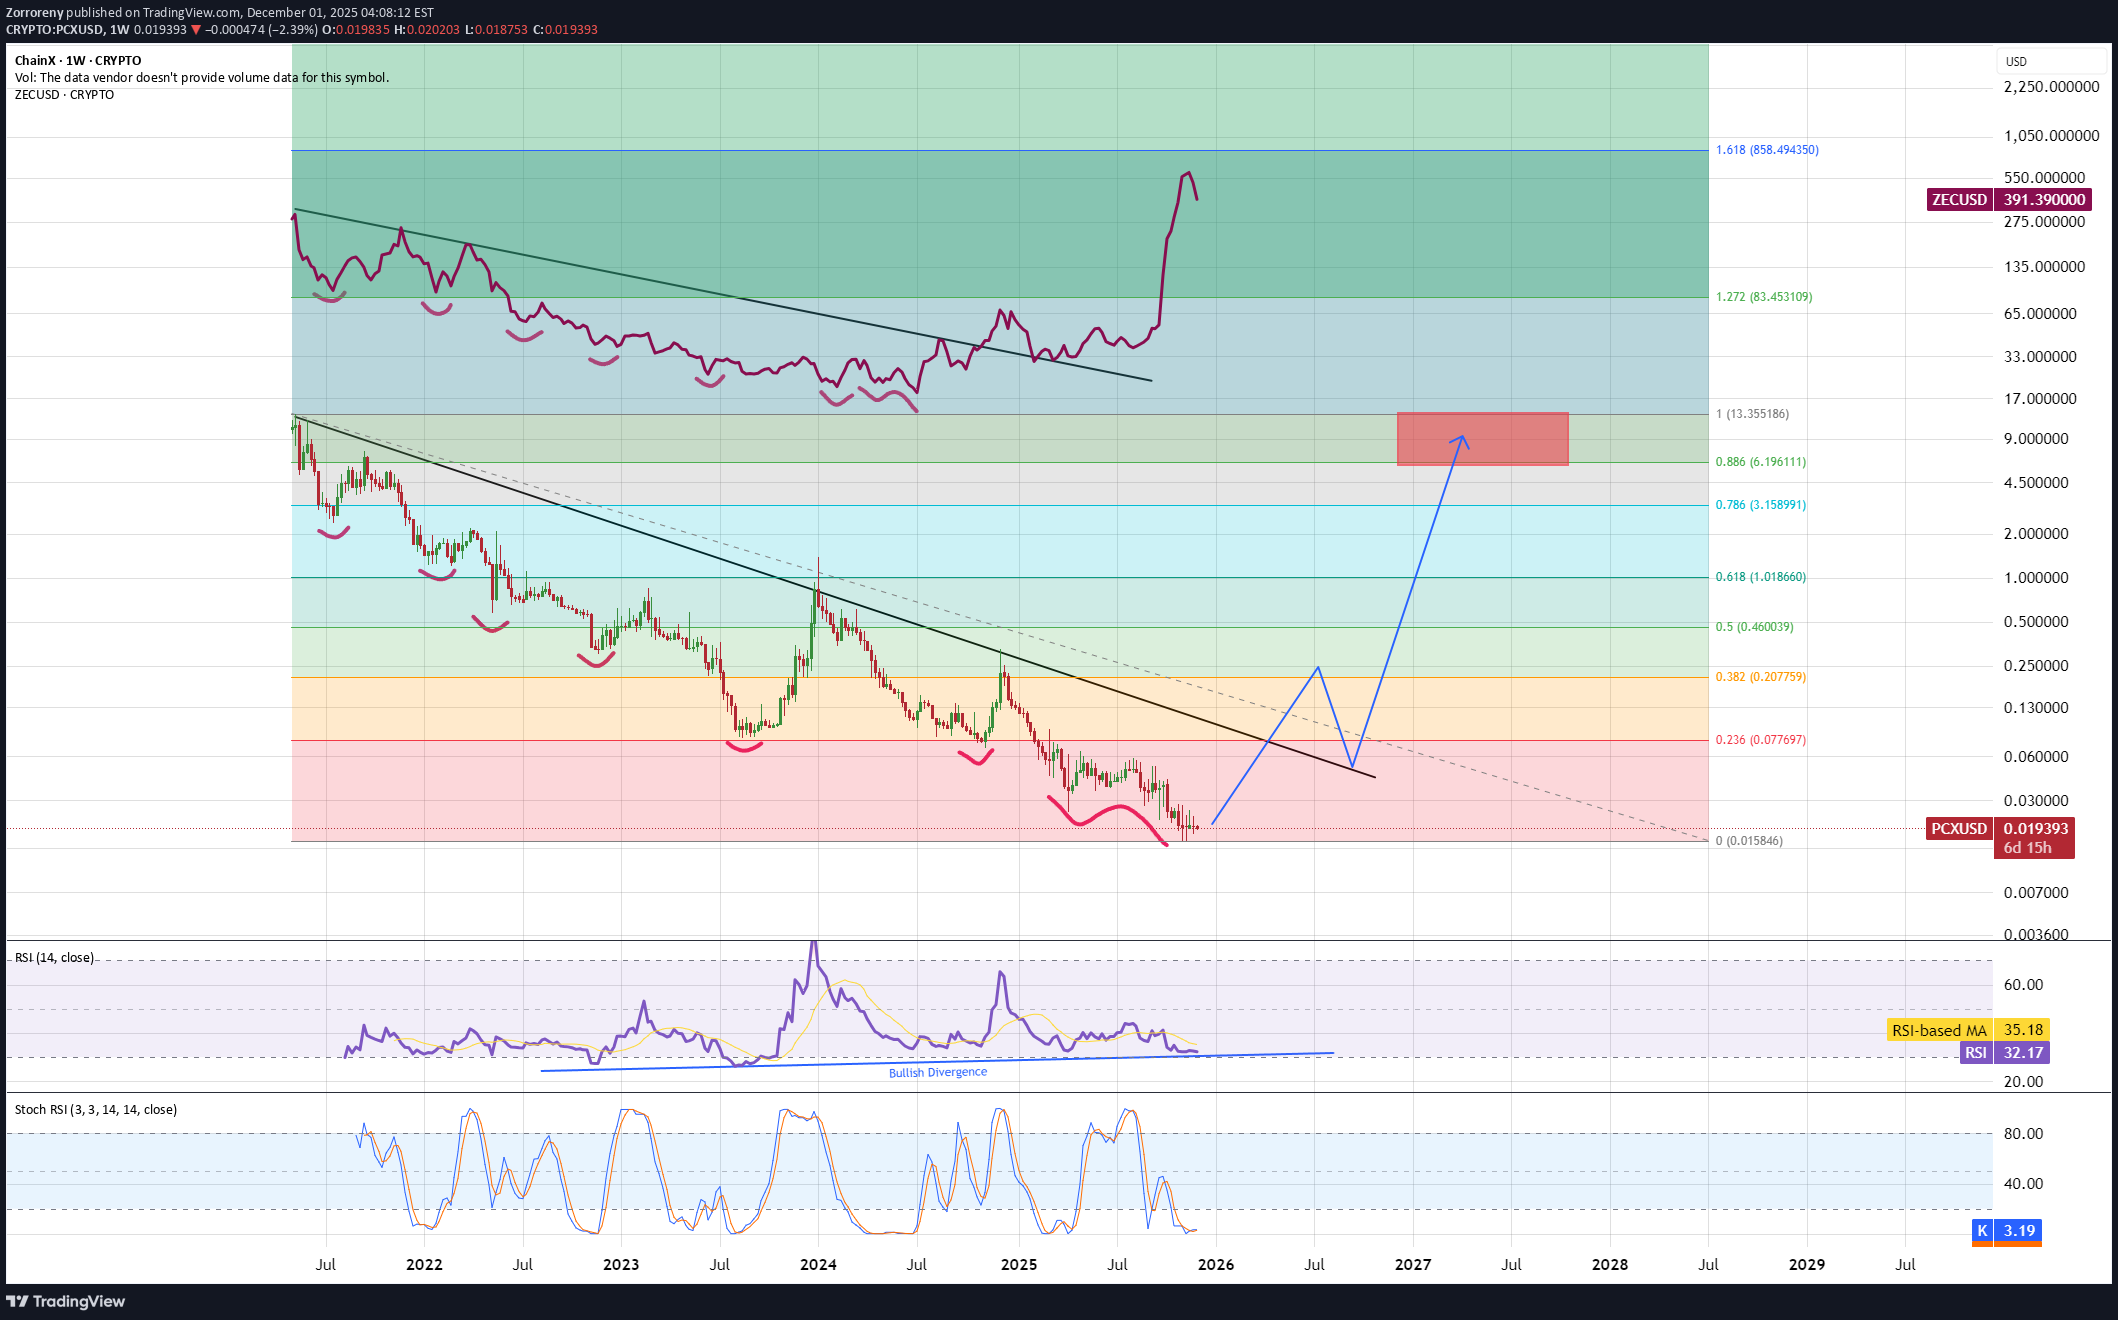Click the blue projection arrow head
This screenshot has height=1320, width=2118.
(x=1462, y=438)
